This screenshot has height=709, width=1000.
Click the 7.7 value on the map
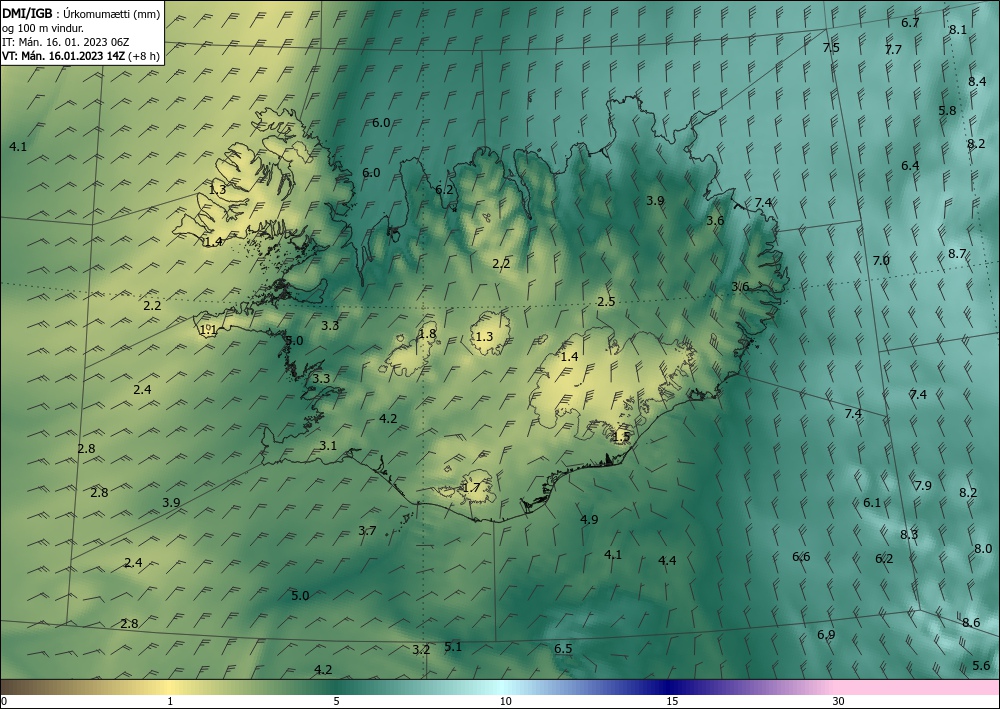tap(893, 49)
